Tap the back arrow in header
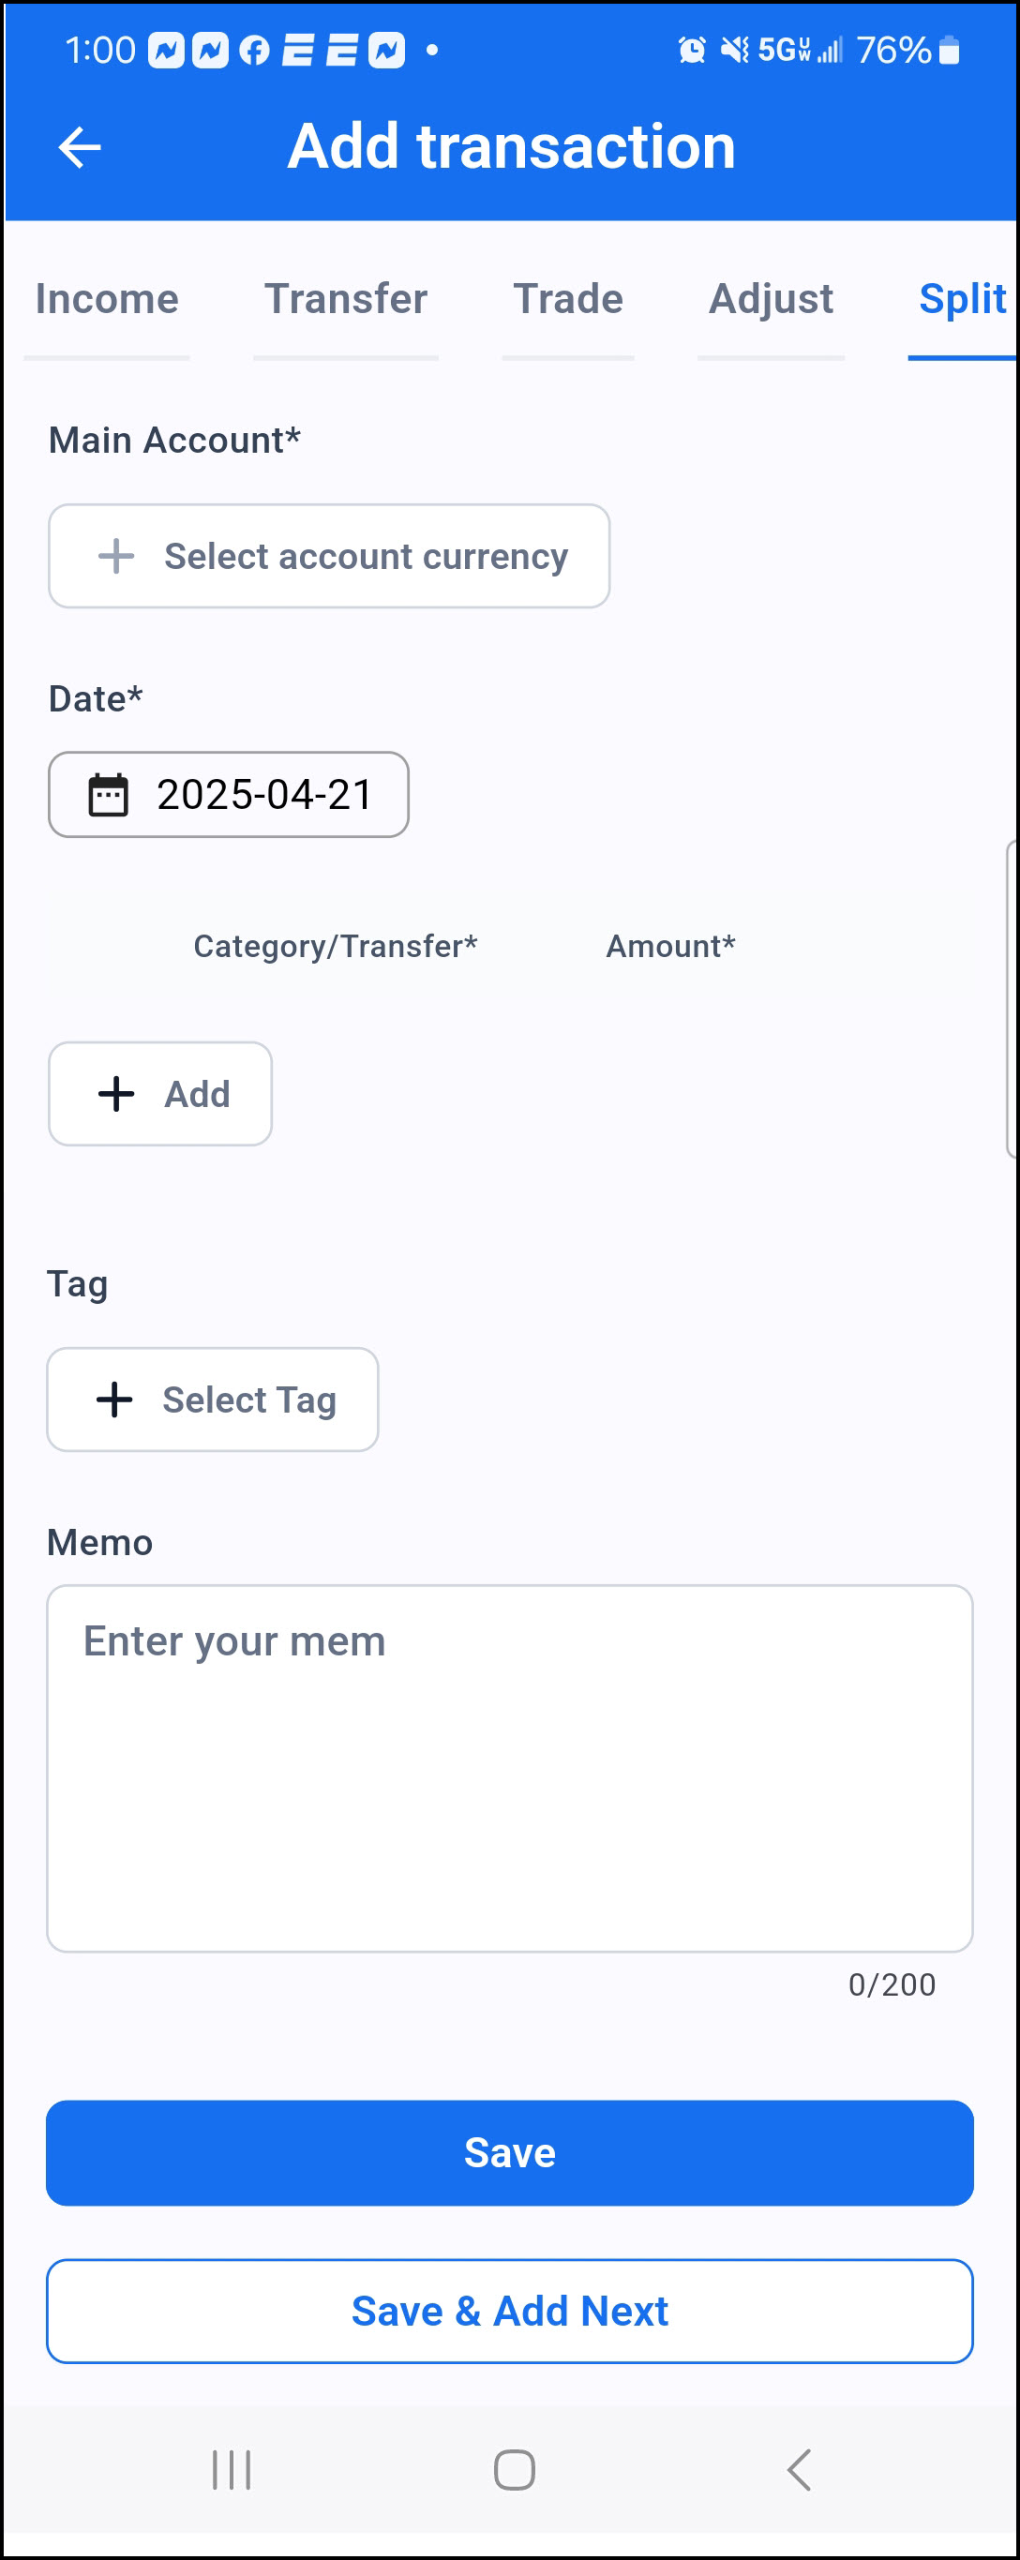Image resolution: width=1020 pixels, height=2560 pixels. coord(80,148)
